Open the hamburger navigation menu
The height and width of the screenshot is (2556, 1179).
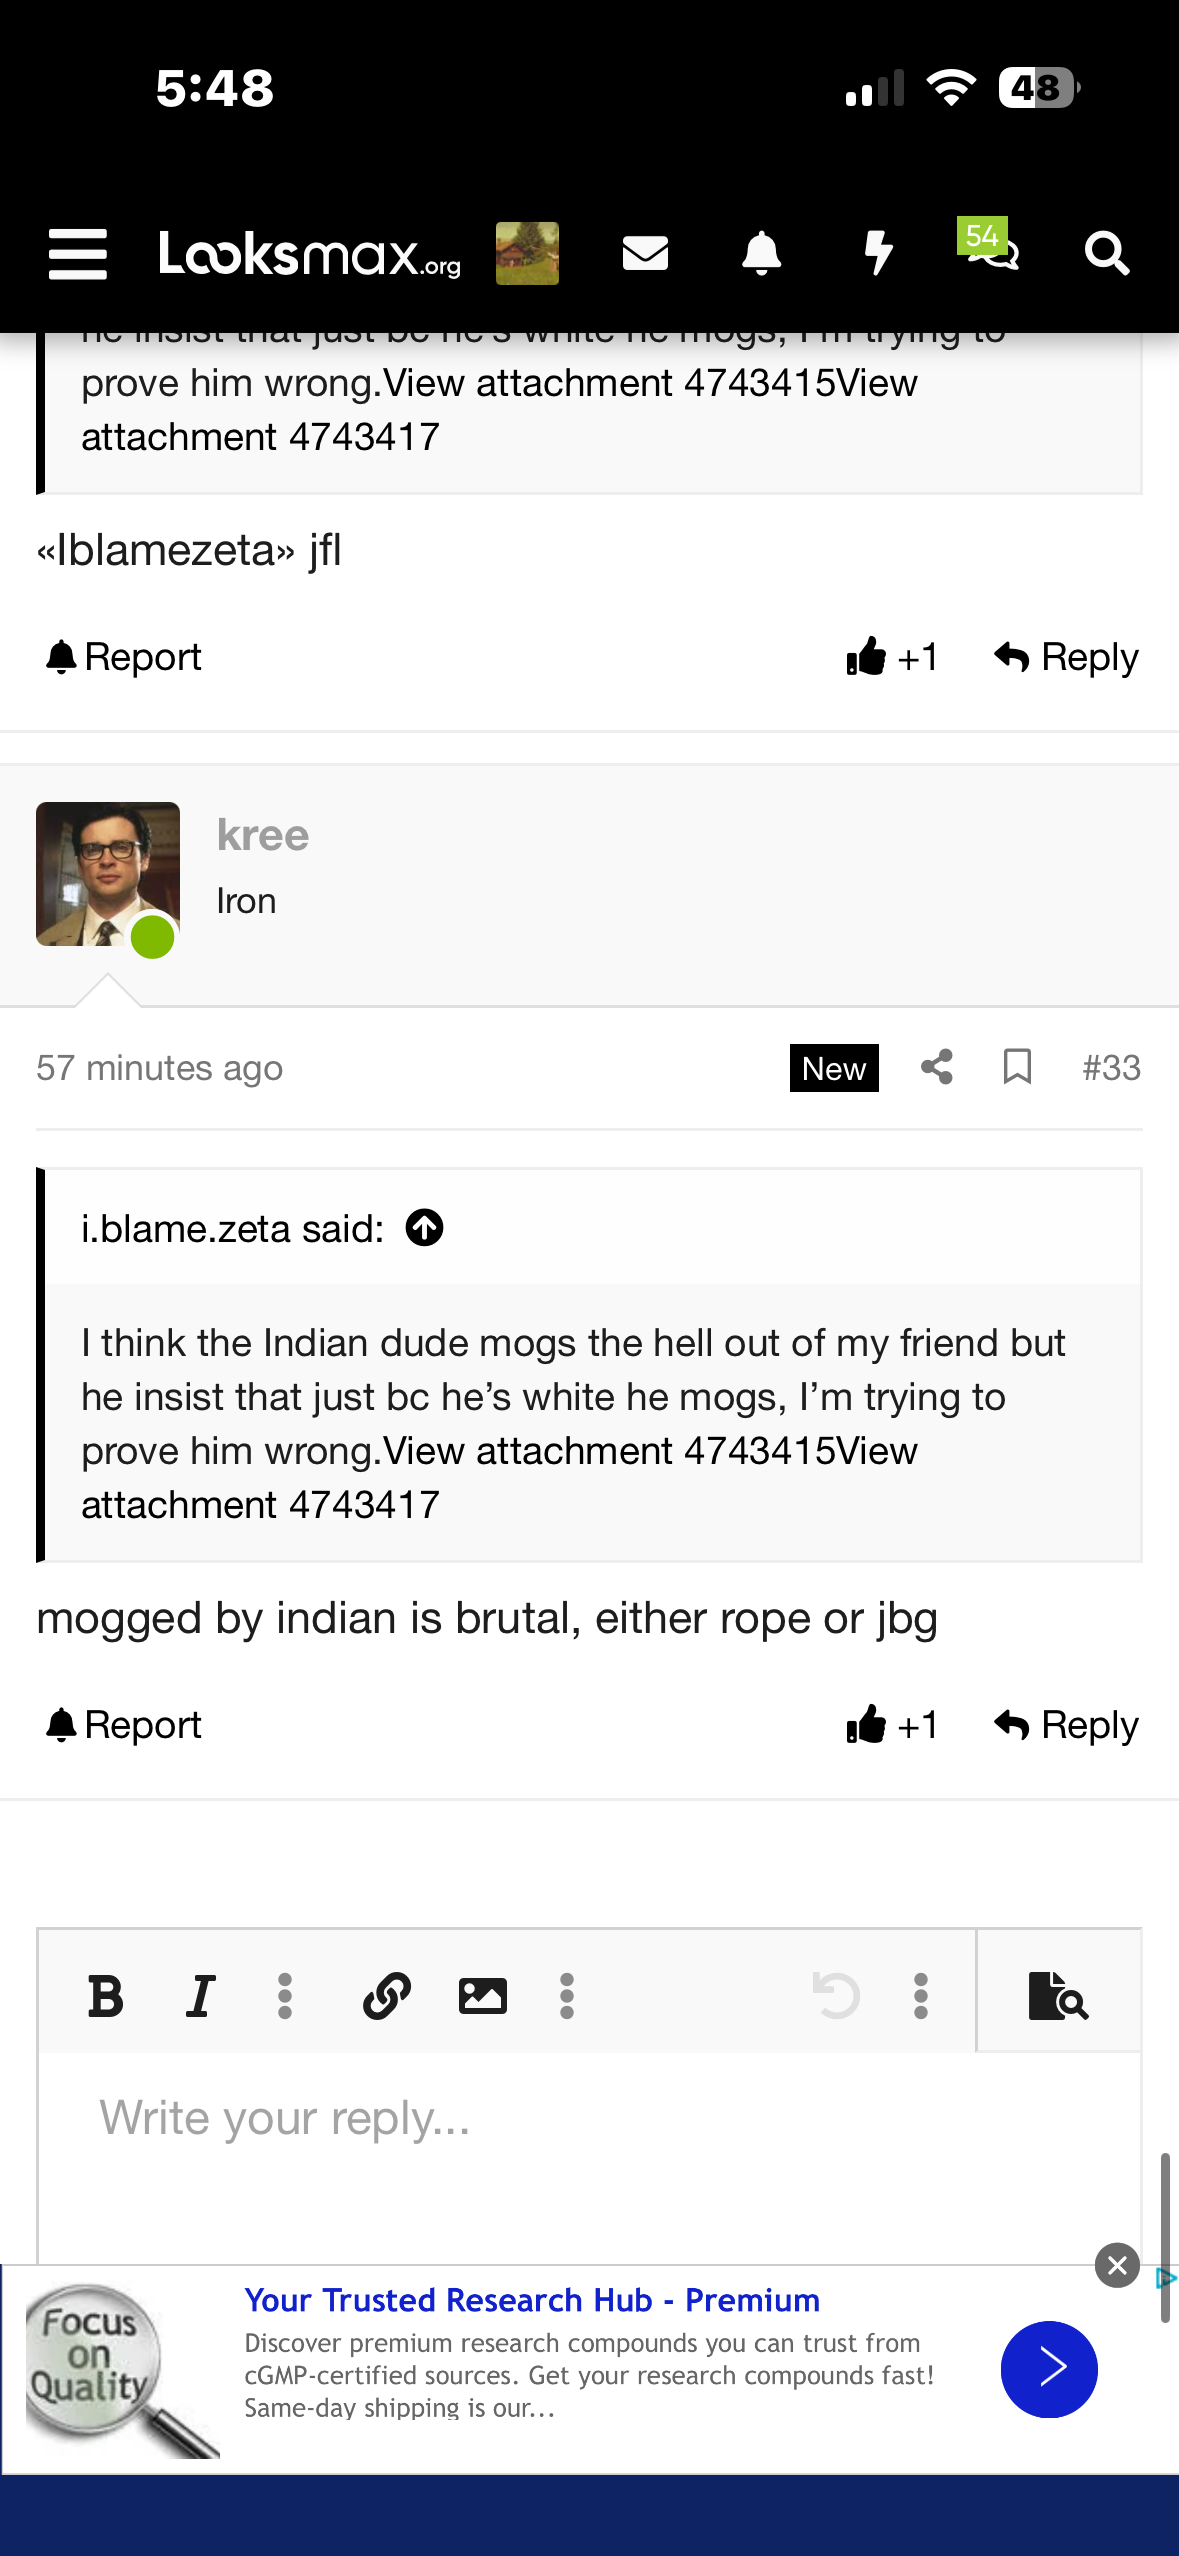(x=78, y=254)
